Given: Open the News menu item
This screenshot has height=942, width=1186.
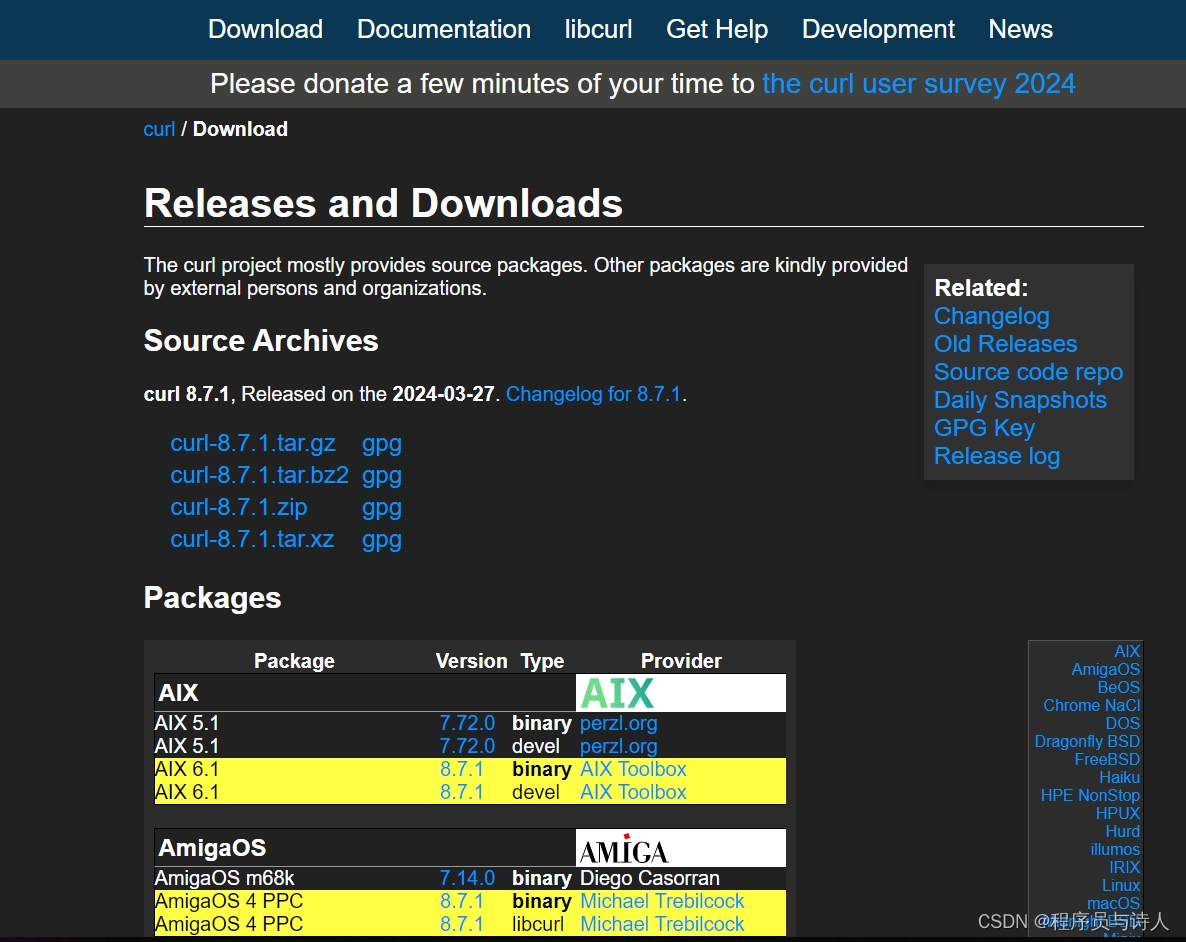Looking at the screenshot, I should [x=1020, y=29].
